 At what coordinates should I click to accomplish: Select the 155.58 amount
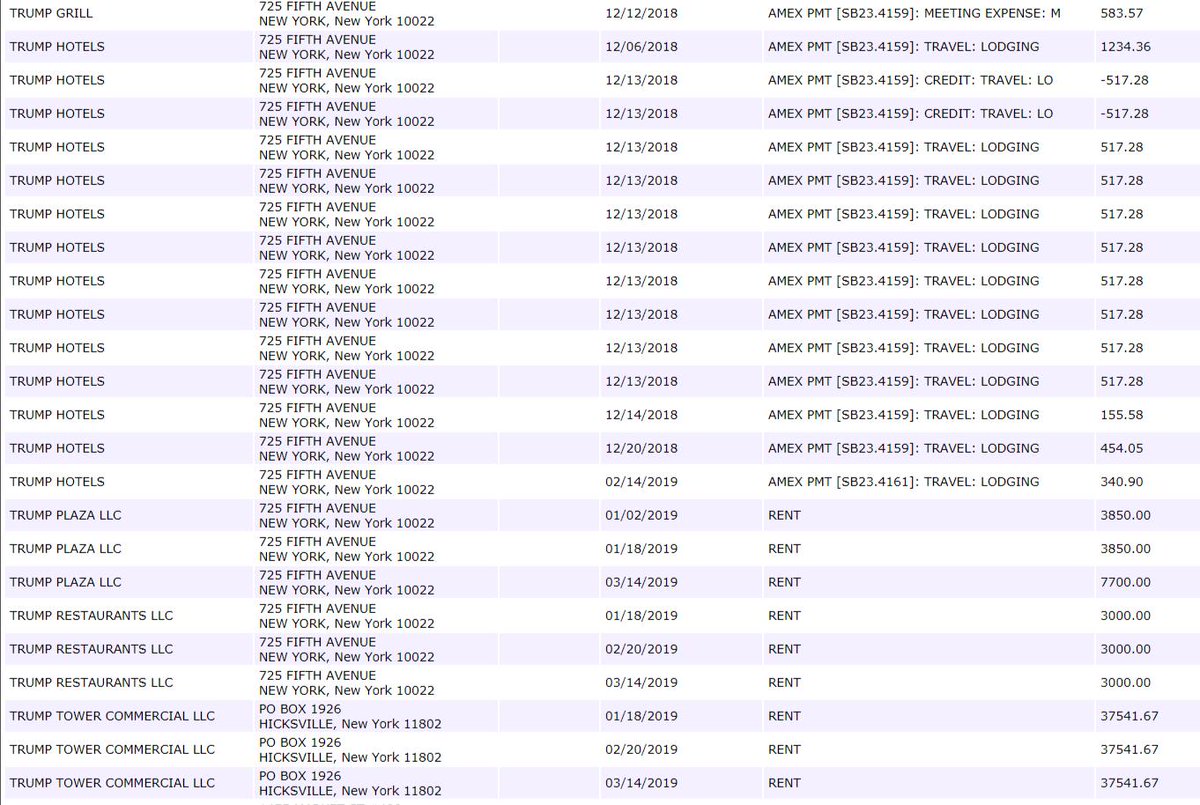point(1121,415)
